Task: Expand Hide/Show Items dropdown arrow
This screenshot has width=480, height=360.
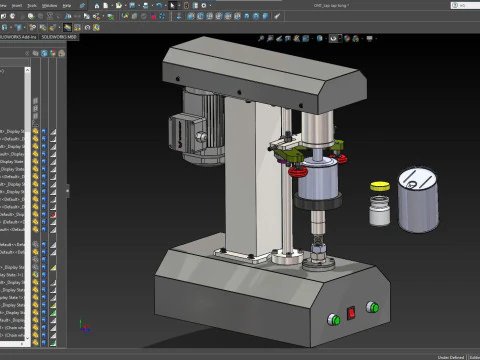Action: coord(340,39)
